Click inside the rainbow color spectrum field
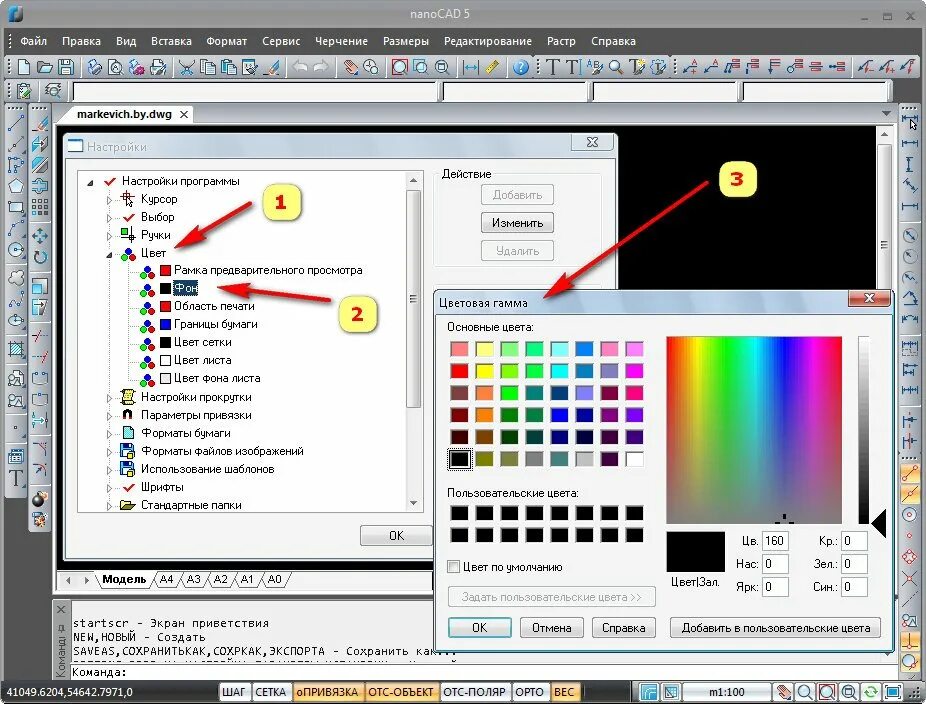This screenshot has height=704, width=926. pyautogui.click(x=754, y=429)
